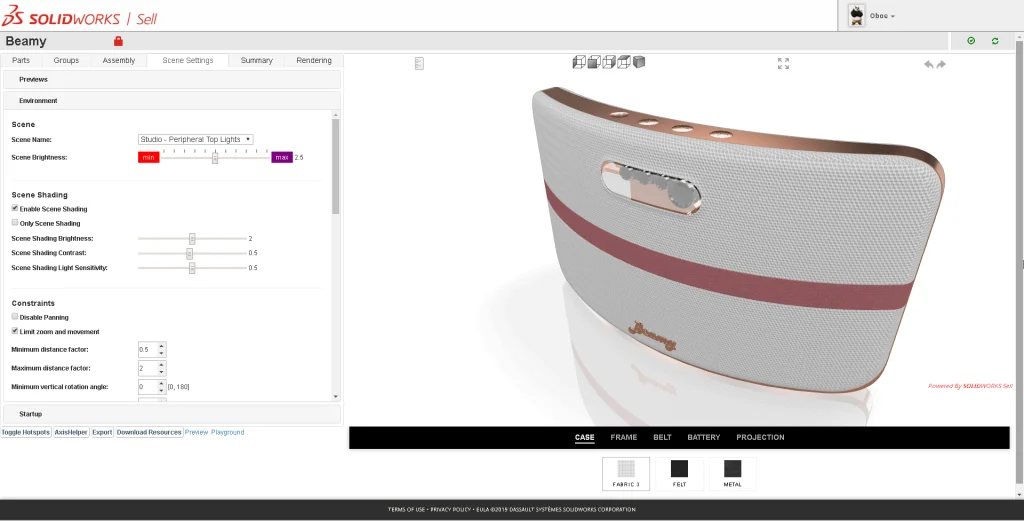This screenshot has height=521, width=1024.
Task: Check the Disable Panning checkbox
Action: point(15,317)
